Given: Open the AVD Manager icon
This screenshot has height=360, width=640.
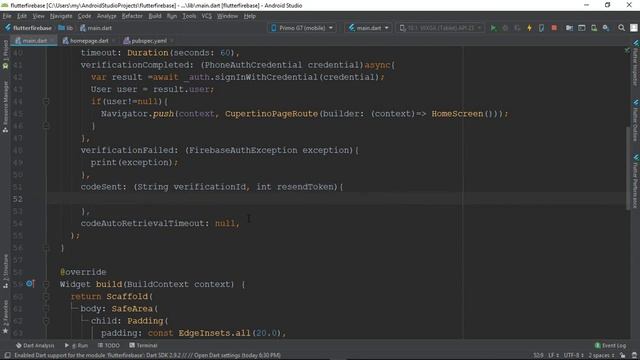Looking at the screenshot, I should click(x=594, y=28).
